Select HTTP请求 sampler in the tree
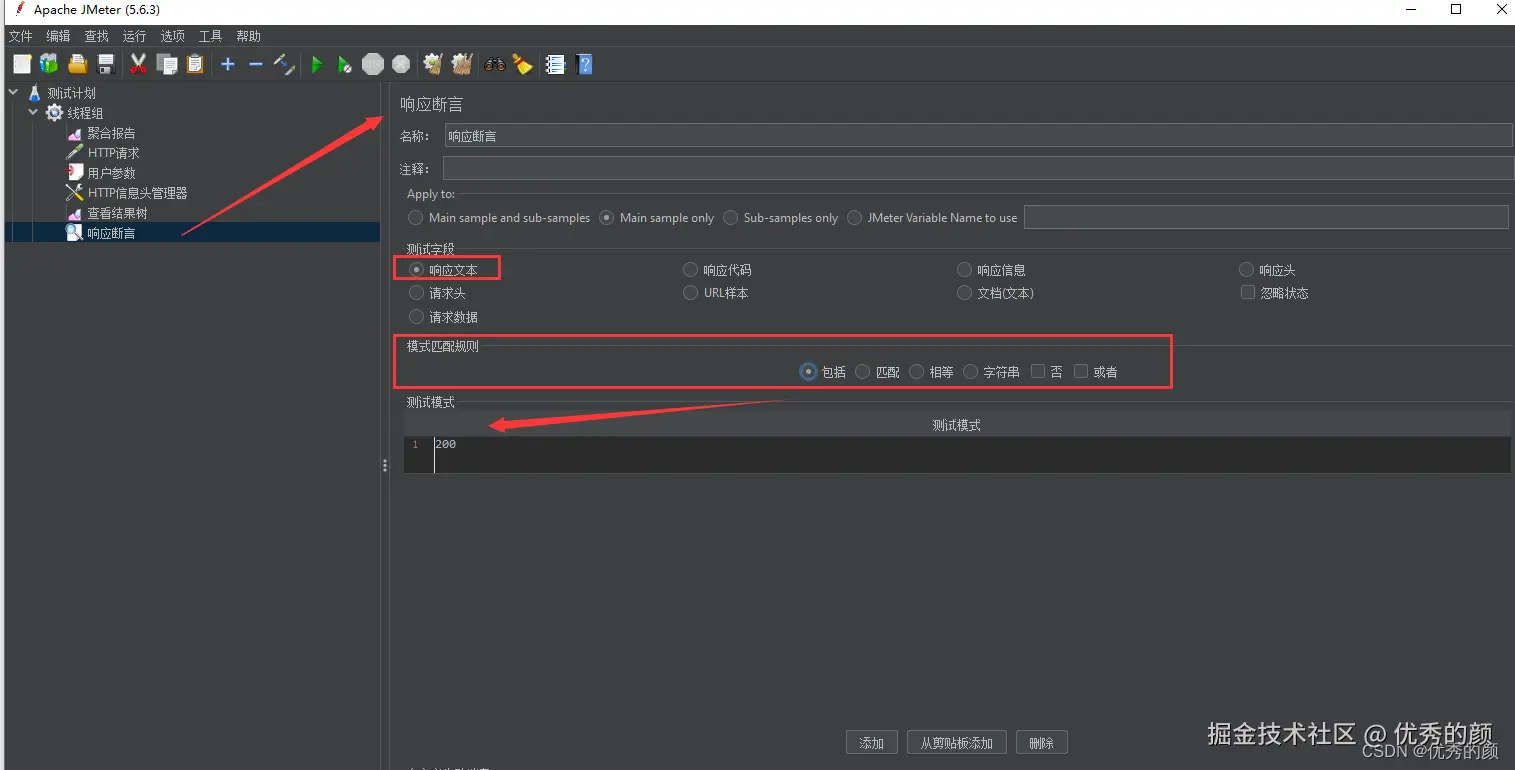The height and width of the screenshot is (770, 1515). [114, 153]
